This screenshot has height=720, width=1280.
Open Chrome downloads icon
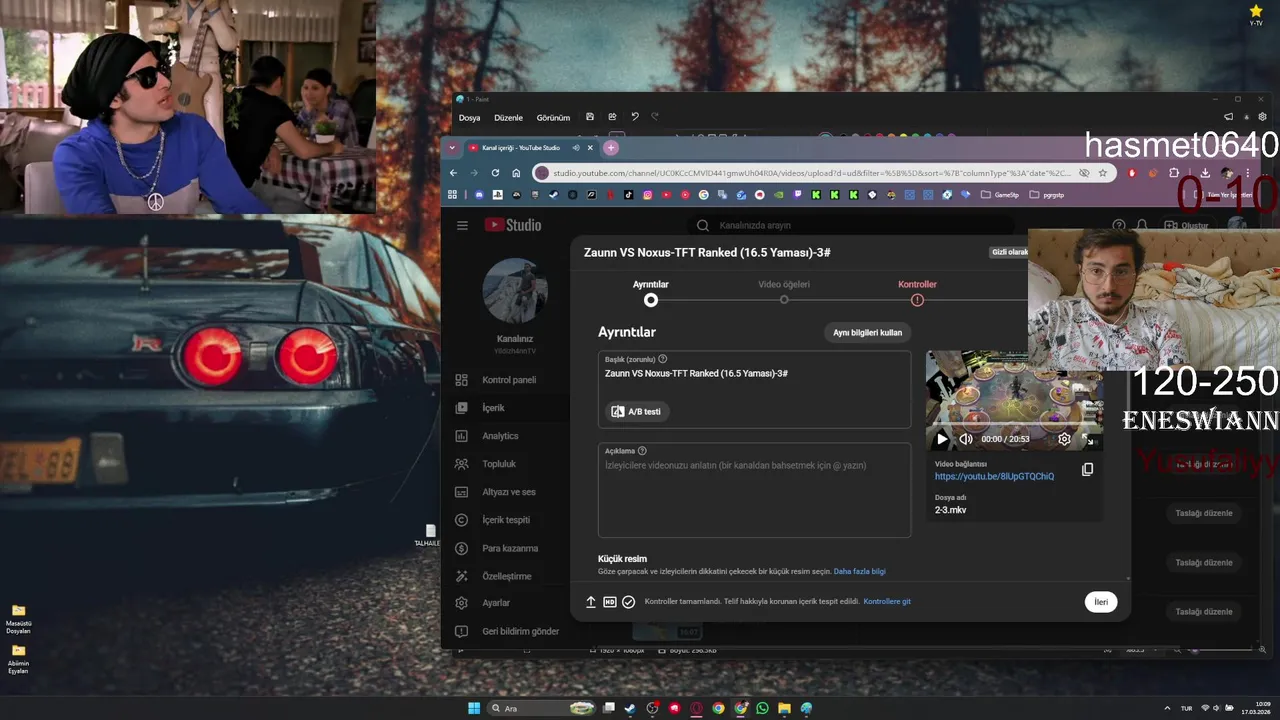click(1205, 173)
